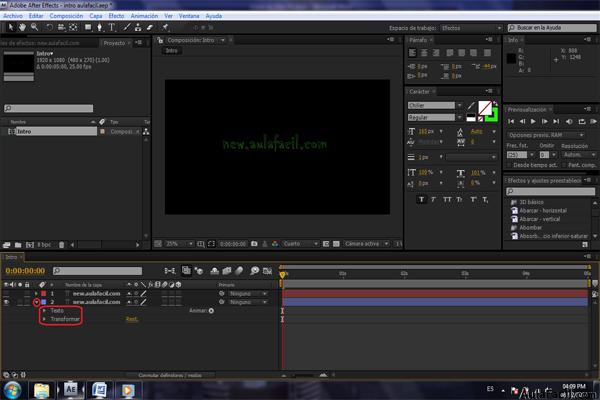The image size is (600, 400).
Task: Jump to first frame in preview controls
Action: tap(511, 121)
